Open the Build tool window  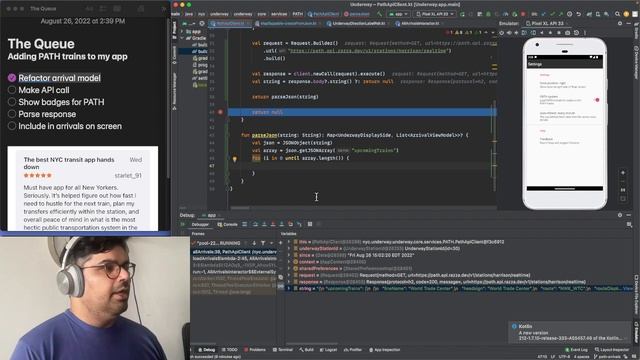coord(306,350)
